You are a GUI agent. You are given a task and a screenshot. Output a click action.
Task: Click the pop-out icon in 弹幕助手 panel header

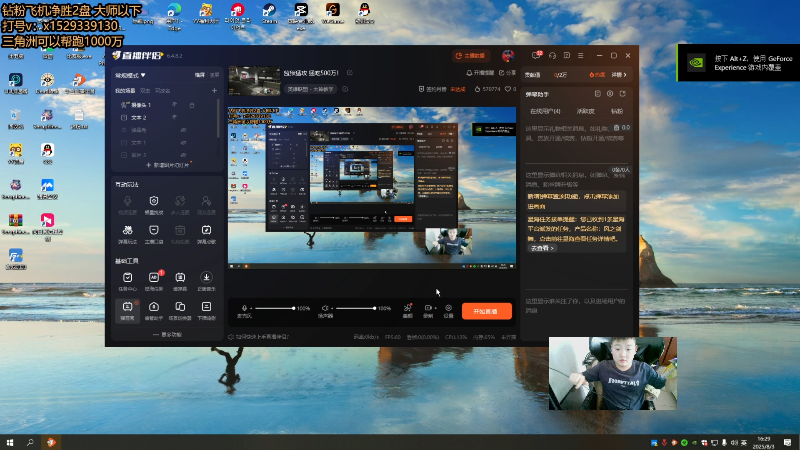click(622, 94)
